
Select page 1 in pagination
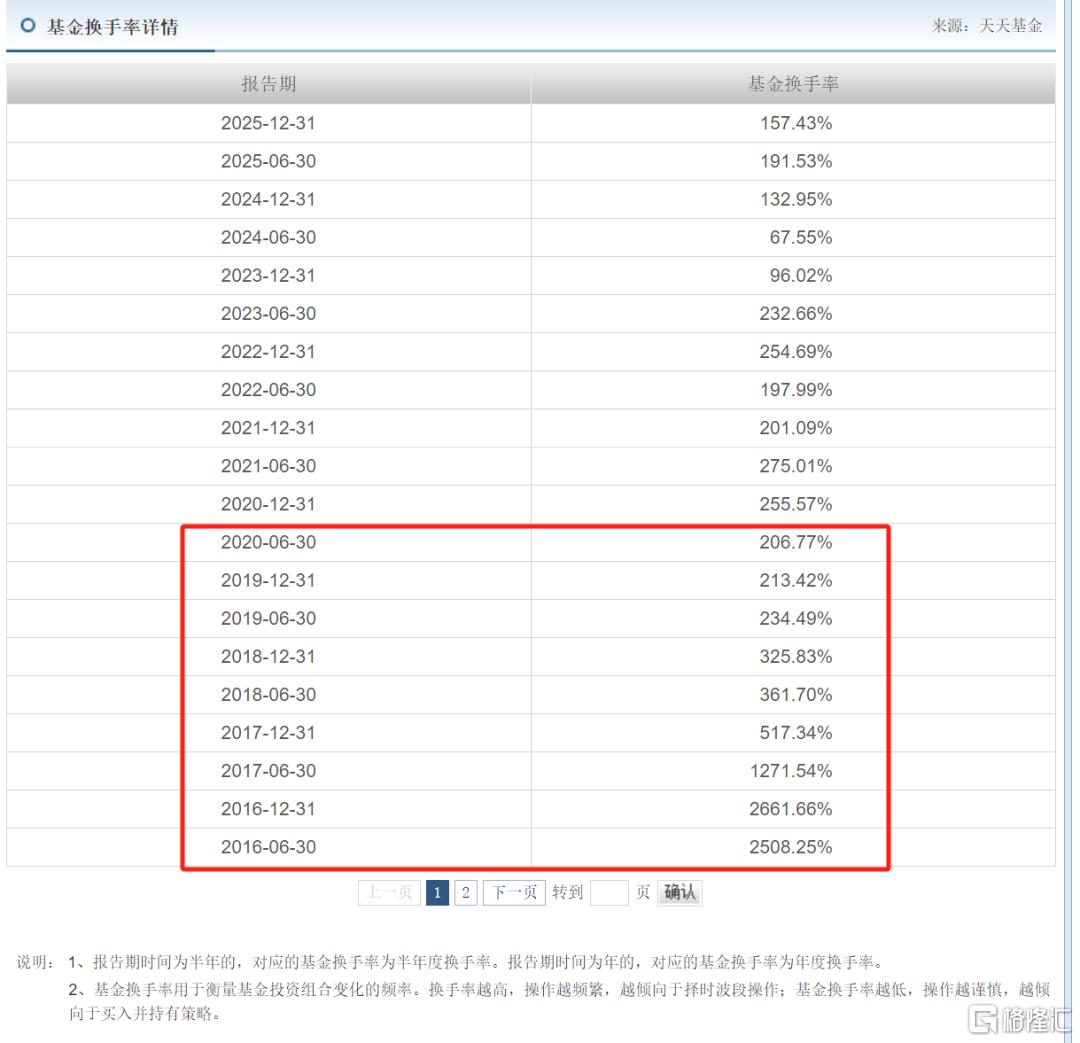[437, 893]
